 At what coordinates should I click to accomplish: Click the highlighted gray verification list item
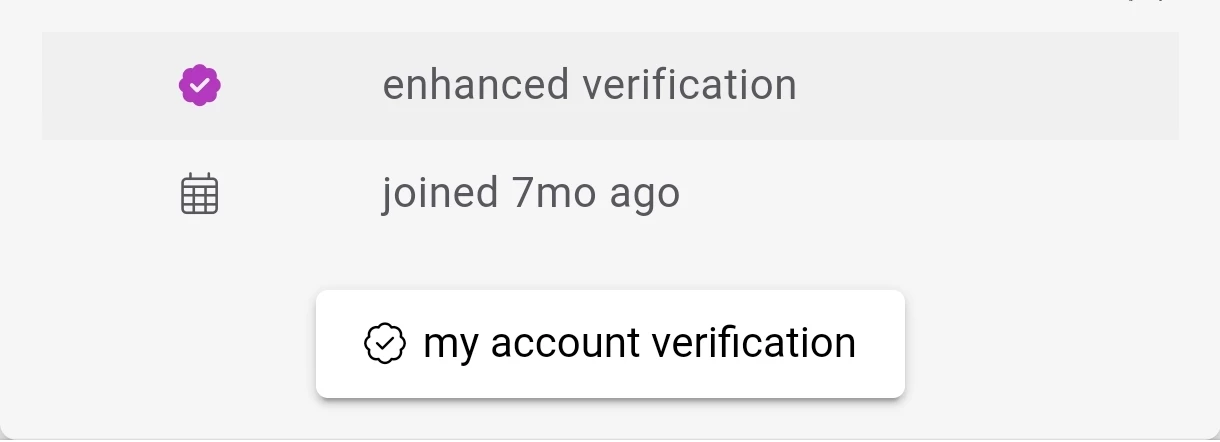tap(610, 86)
